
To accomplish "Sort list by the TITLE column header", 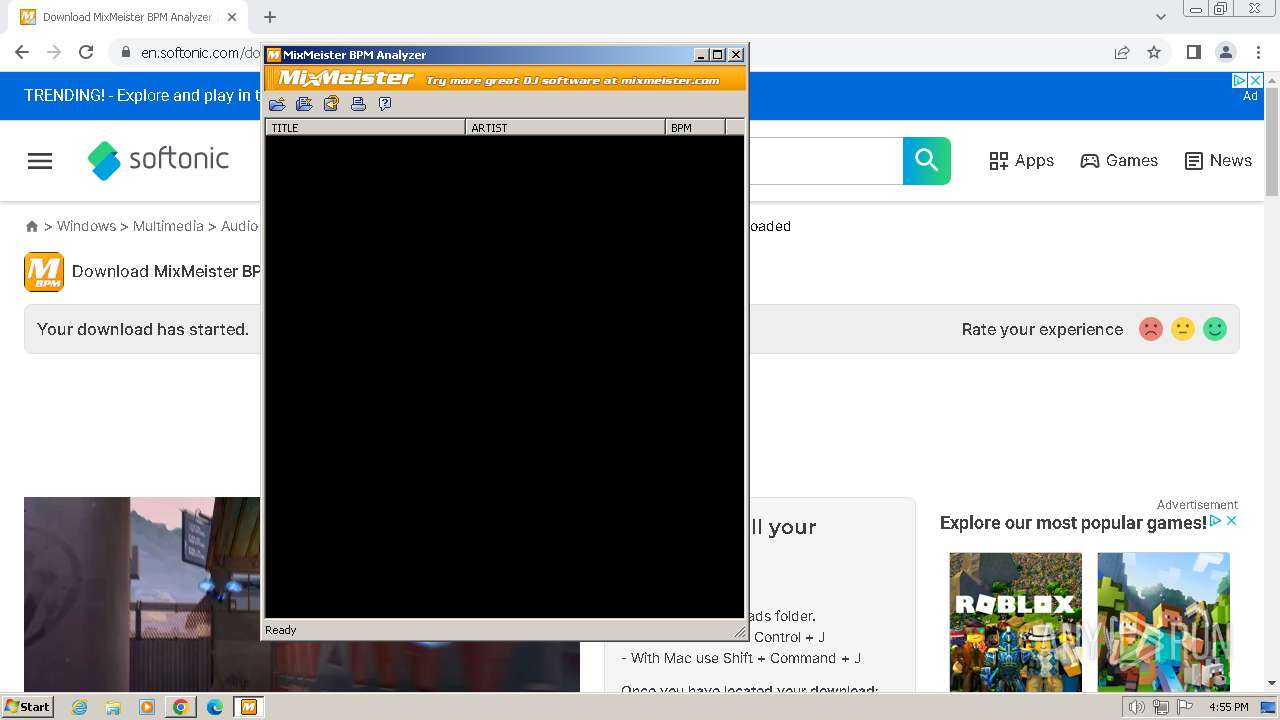I will [365, 127].
